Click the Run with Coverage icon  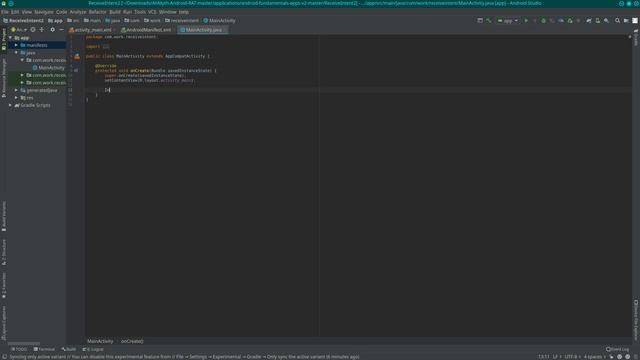click(552, 20)
